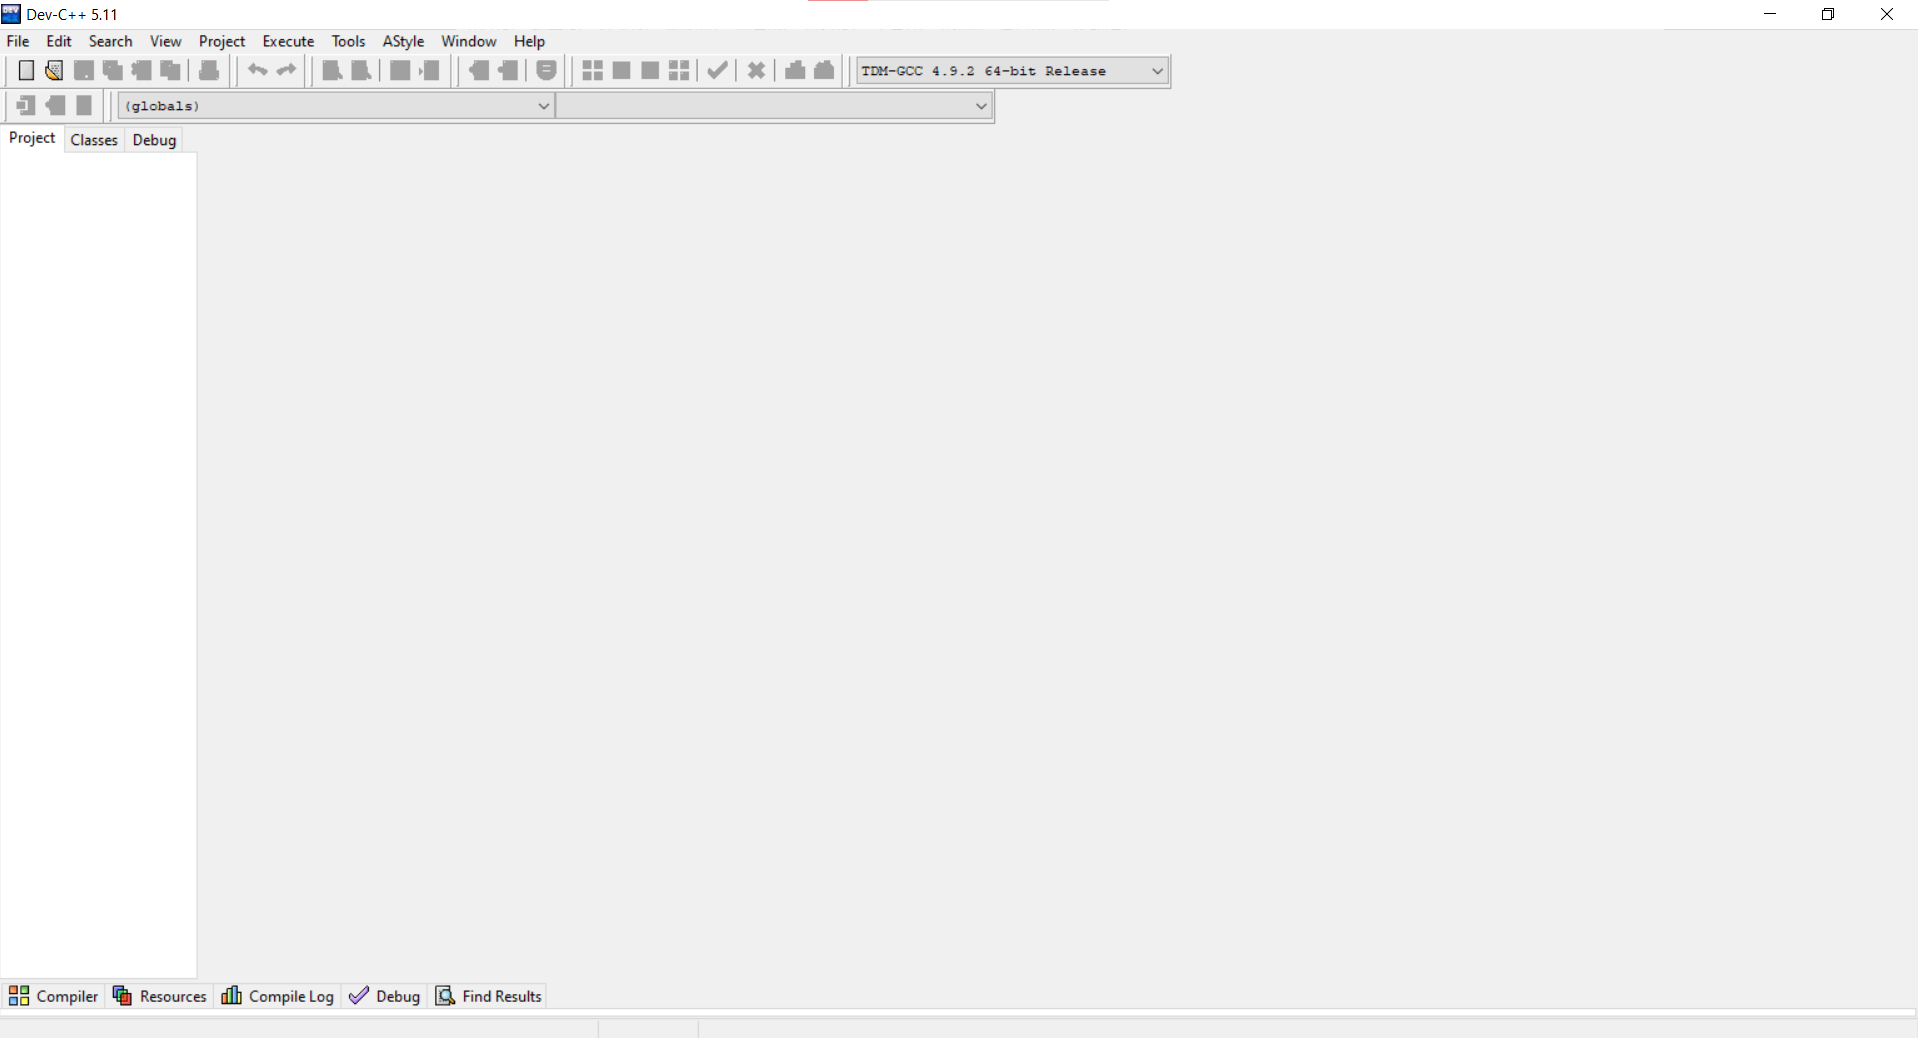
Task: Click the Debug checkmark toolbar icon
Action: (717, 70)
